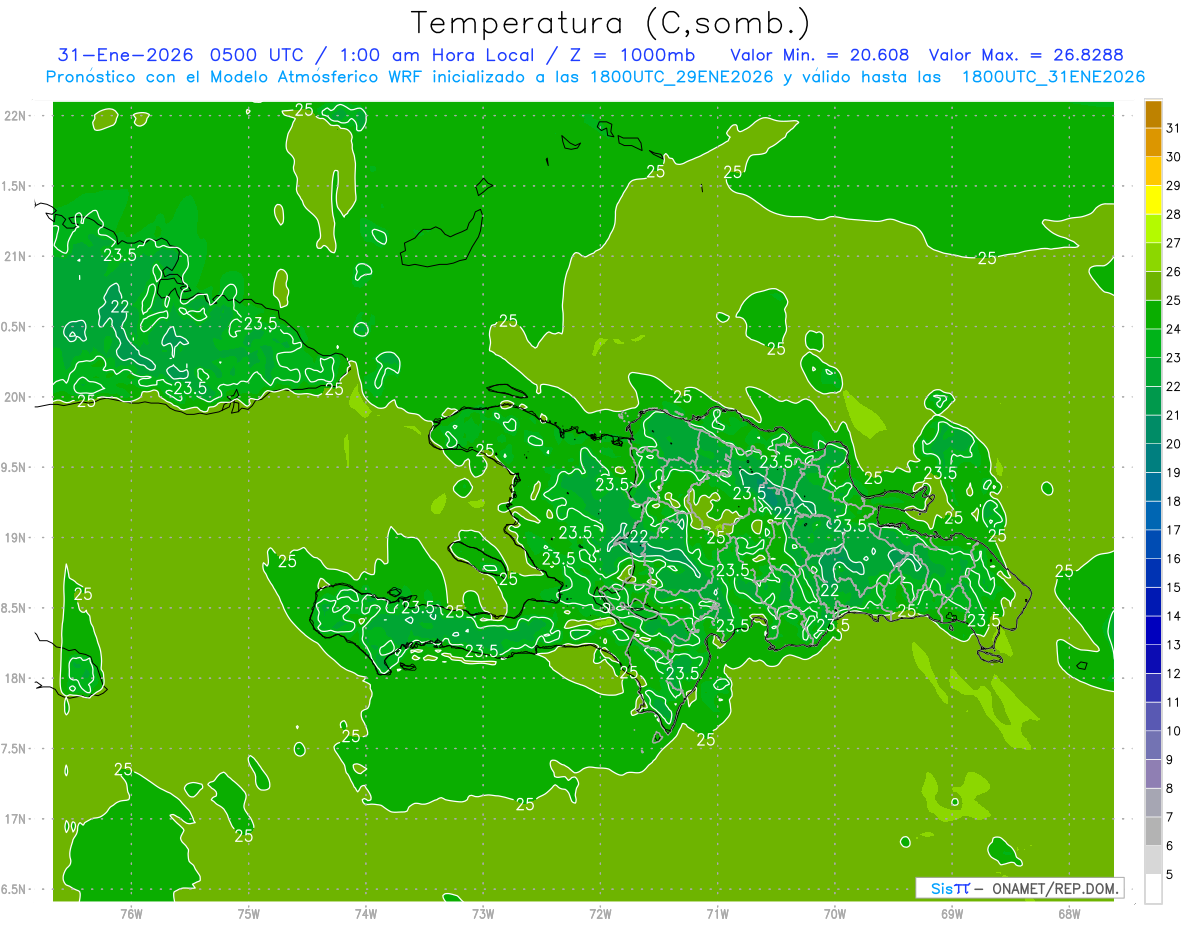
Task: Click the title 'Temperatura (C,somb.)'
Action: pos(610,23)
